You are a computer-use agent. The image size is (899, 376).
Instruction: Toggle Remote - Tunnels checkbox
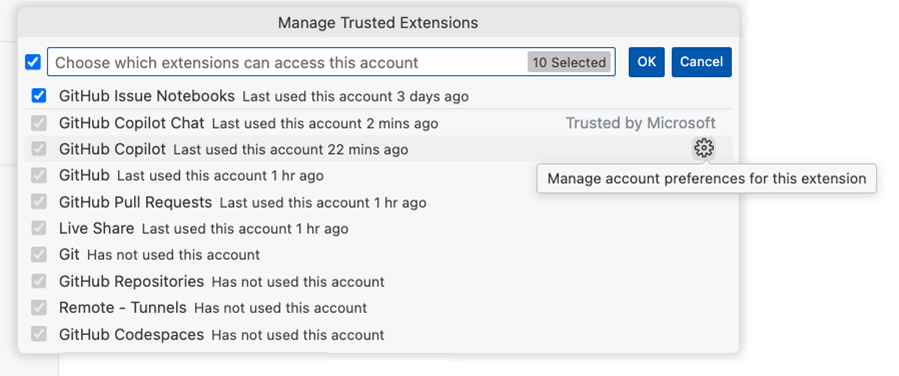38,308
